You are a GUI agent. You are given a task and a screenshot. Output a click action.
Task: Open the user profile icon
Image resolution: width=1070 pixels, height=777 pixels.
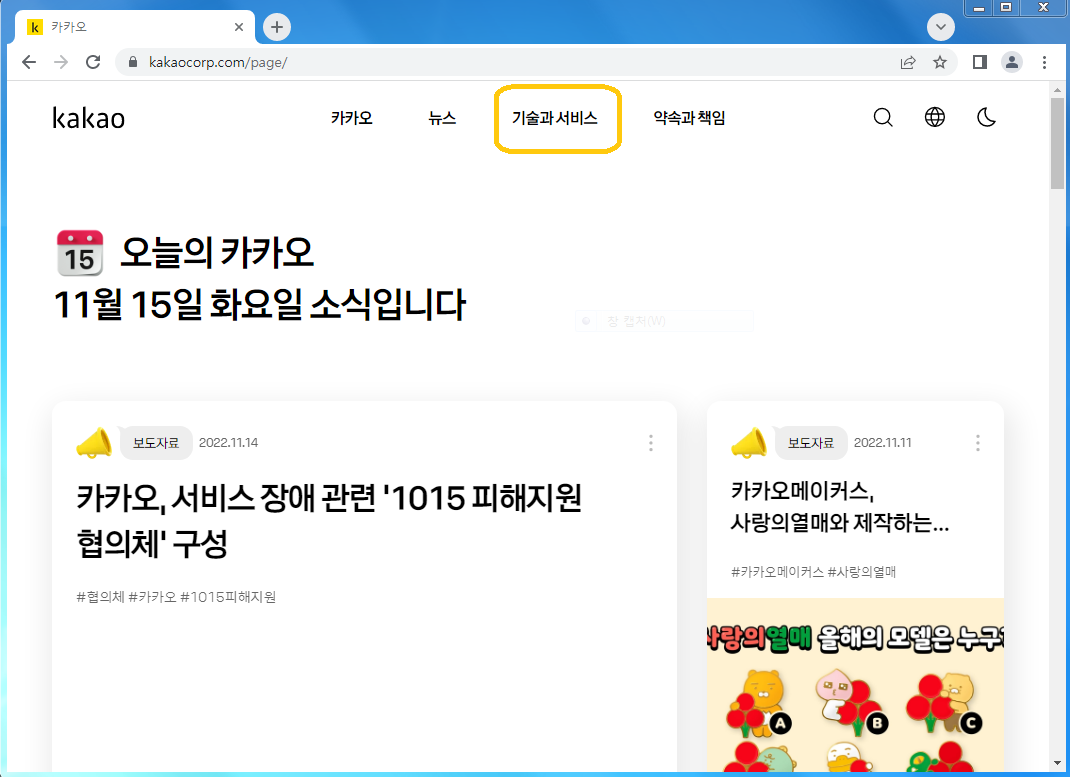(1011, 62)
